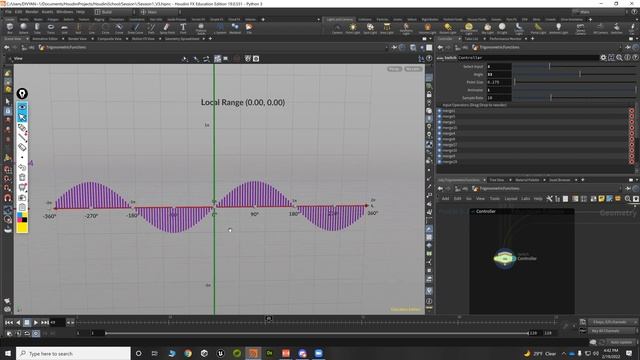
Task: Toggle the eye visibility annotation tool
Action: click(x=22, y=107)
